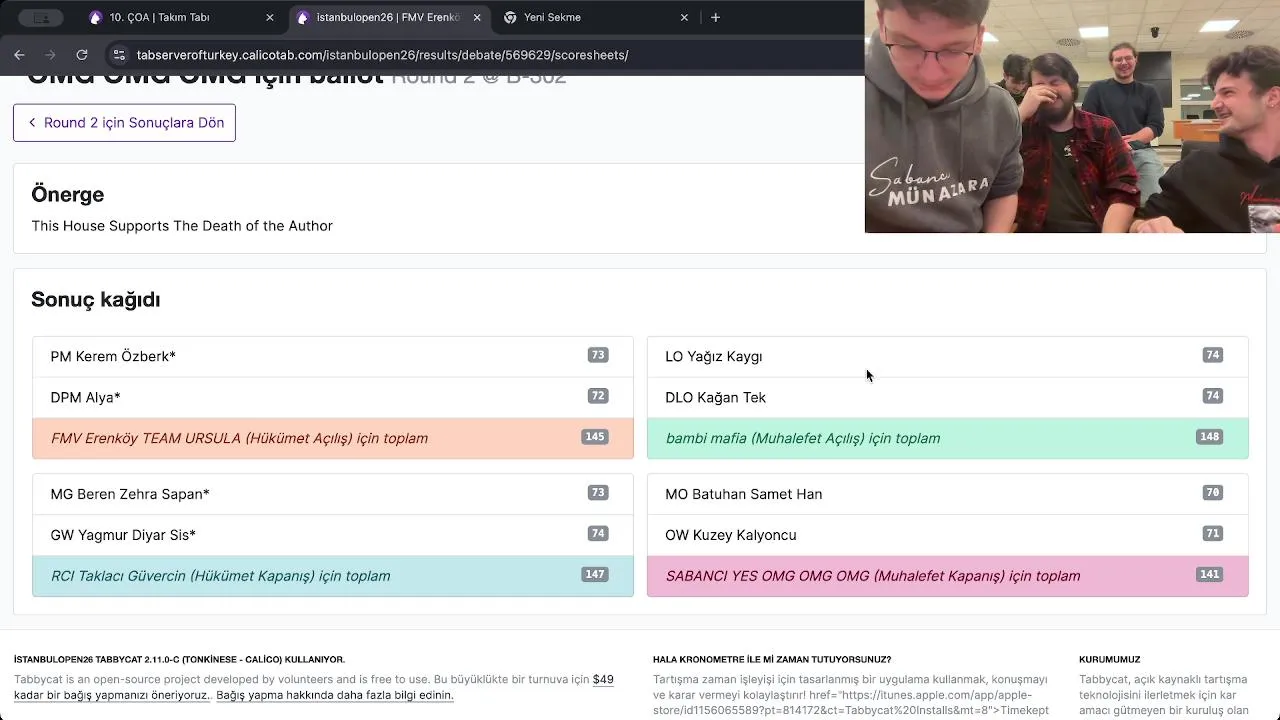Click score badge 71 for Kuzey Kalyoncu

[1213, 534]
